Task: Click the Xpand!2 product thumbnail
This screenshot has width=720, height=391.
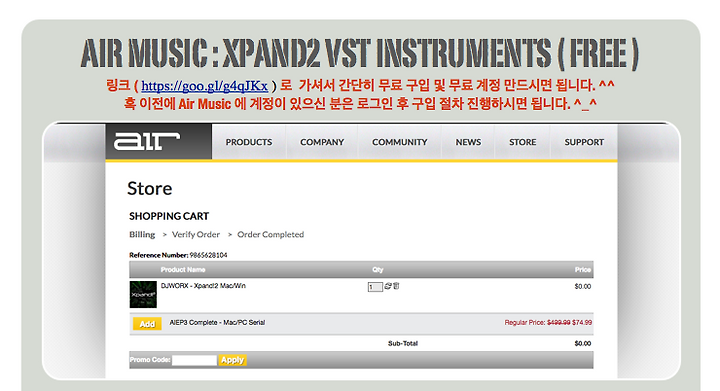Action: [143, 294]
